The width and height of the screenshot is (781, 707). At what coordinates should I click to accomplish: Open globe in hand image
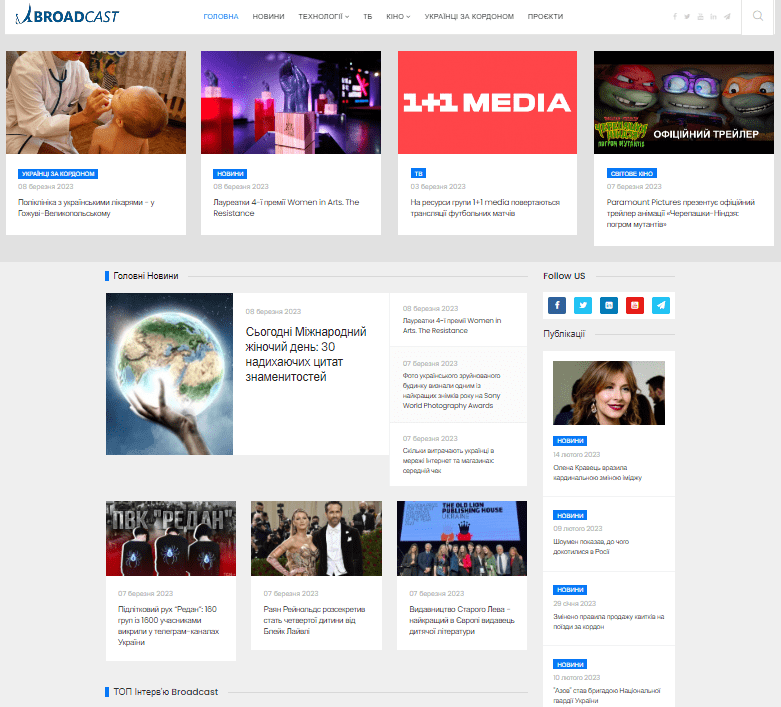pyautogui.click(x=169, y=374)
